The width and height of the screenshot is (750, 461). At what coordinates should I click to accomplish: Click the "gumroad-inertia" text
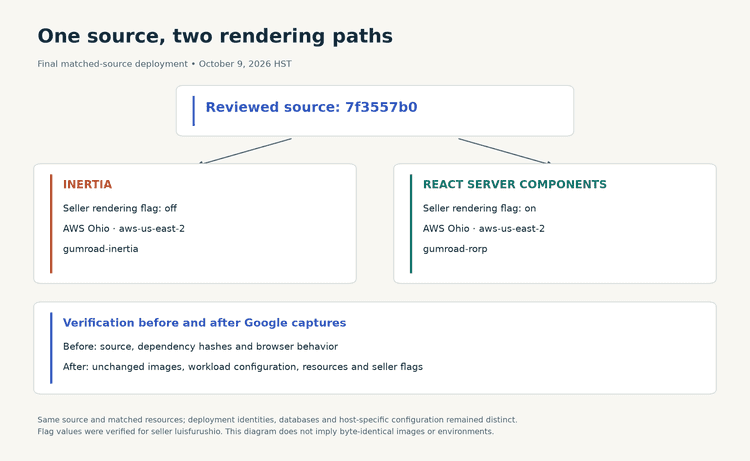100,249
